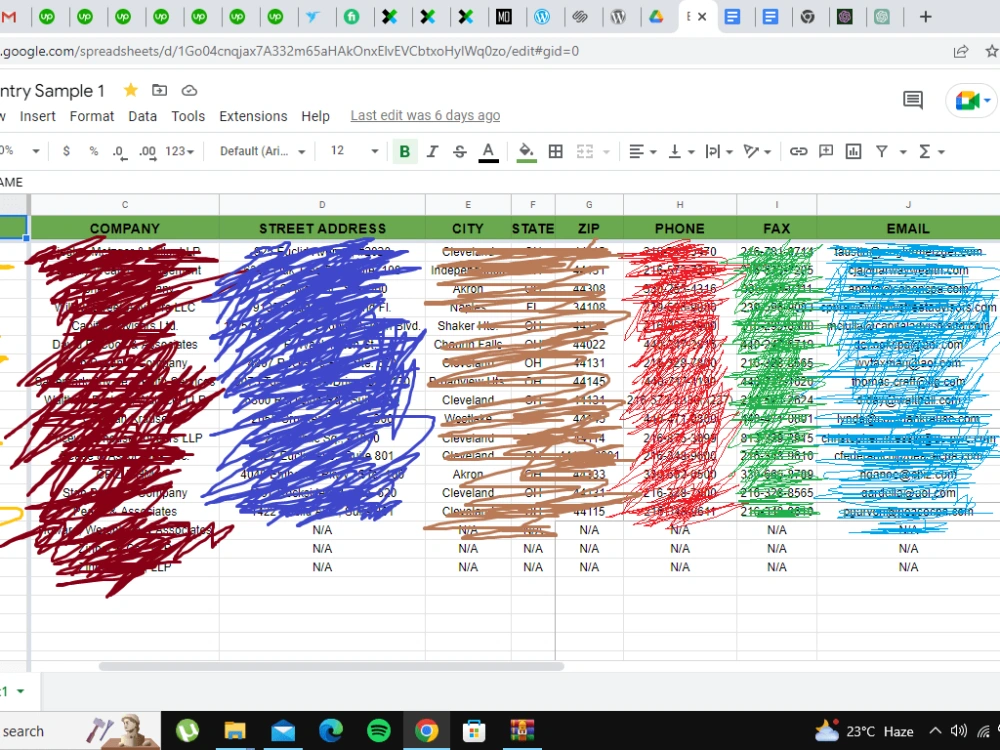Expand the merge cells options arrow

pyautogui.click(x=607, y=152)
